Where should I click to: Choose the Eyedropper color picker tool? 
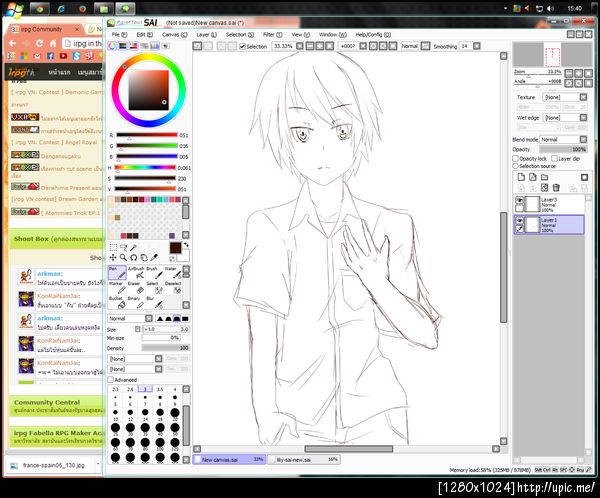point(154,257)
